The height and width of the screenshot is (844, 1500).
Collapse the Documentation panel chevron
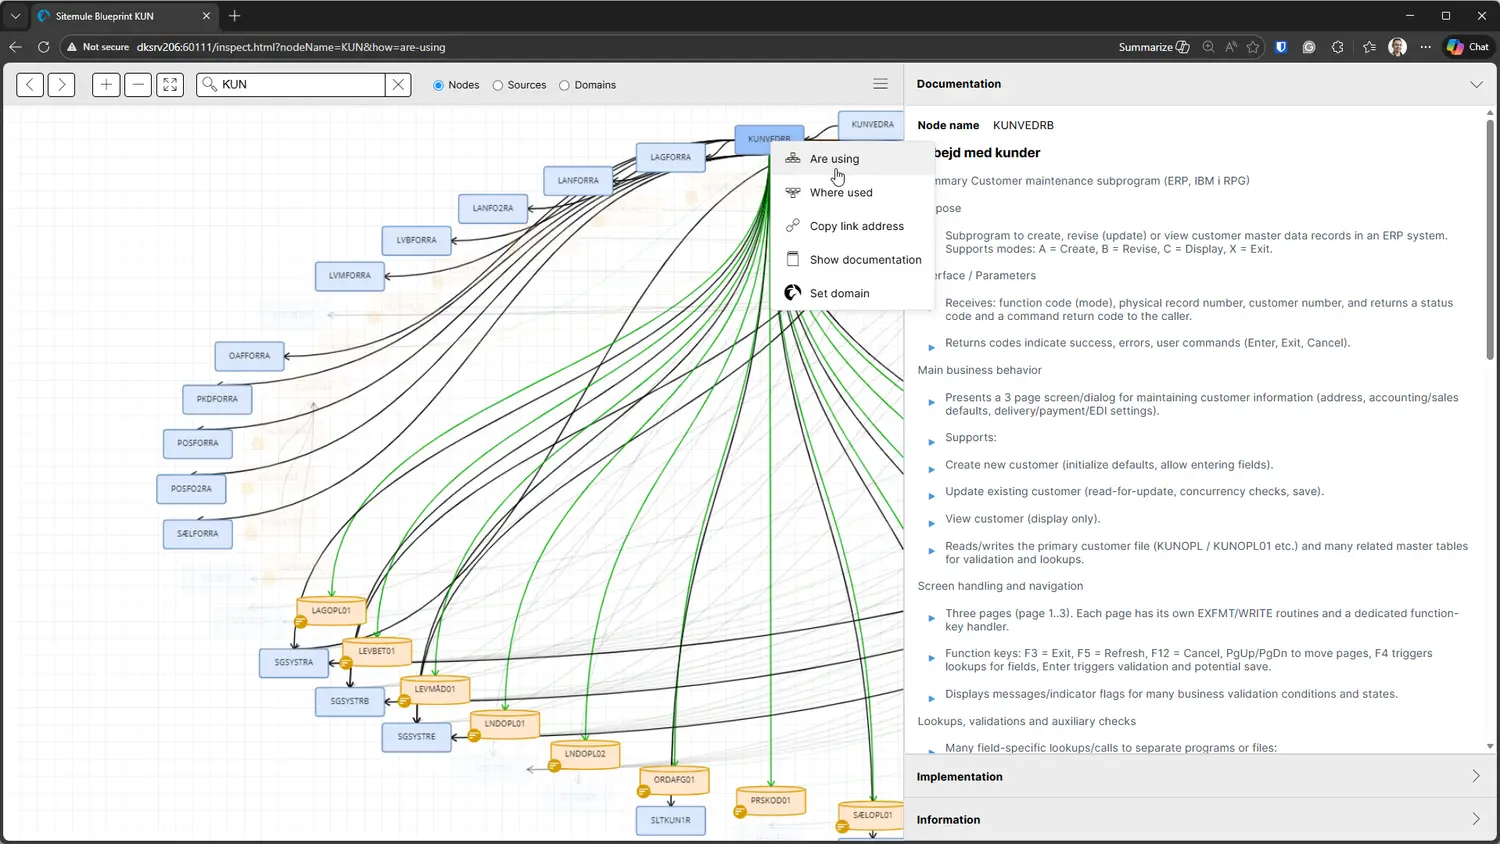[1476, 84]
